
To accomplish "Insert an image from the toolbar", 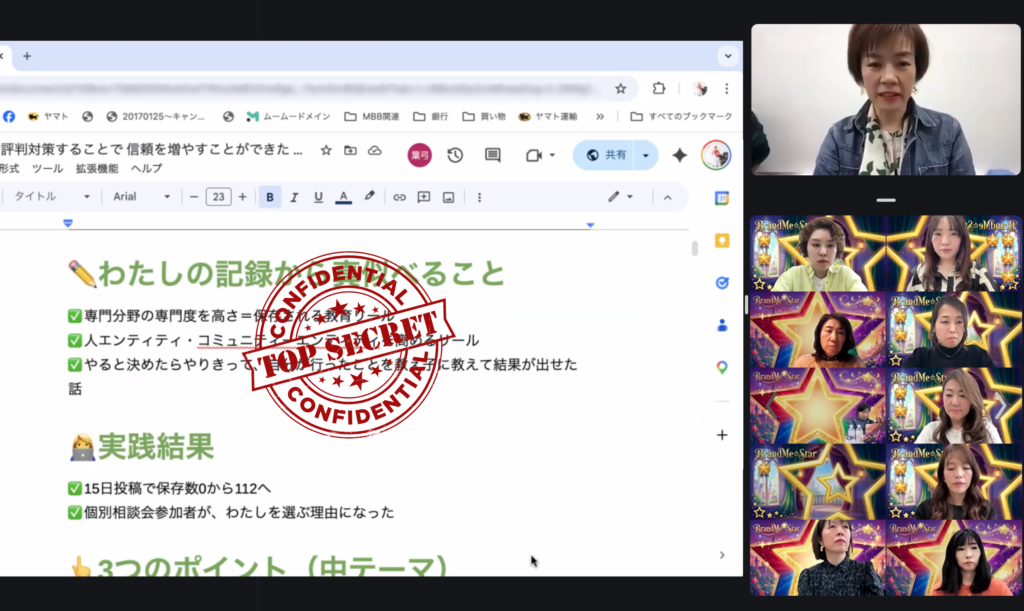I will [x=449, y=197].
